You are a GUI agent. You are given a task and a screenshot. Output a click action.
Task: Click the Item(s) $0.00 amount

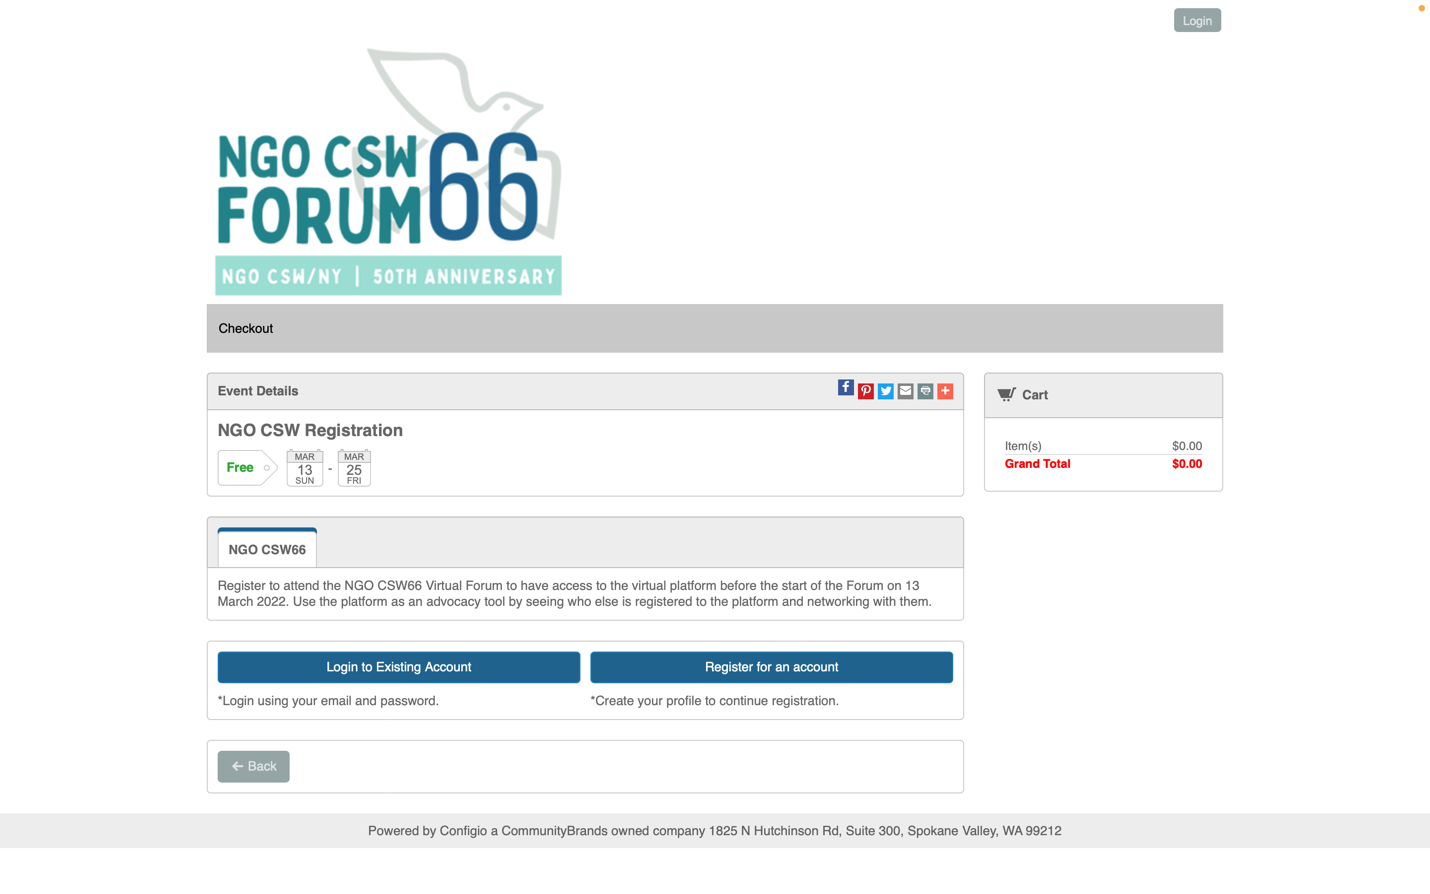(1187, 446)
